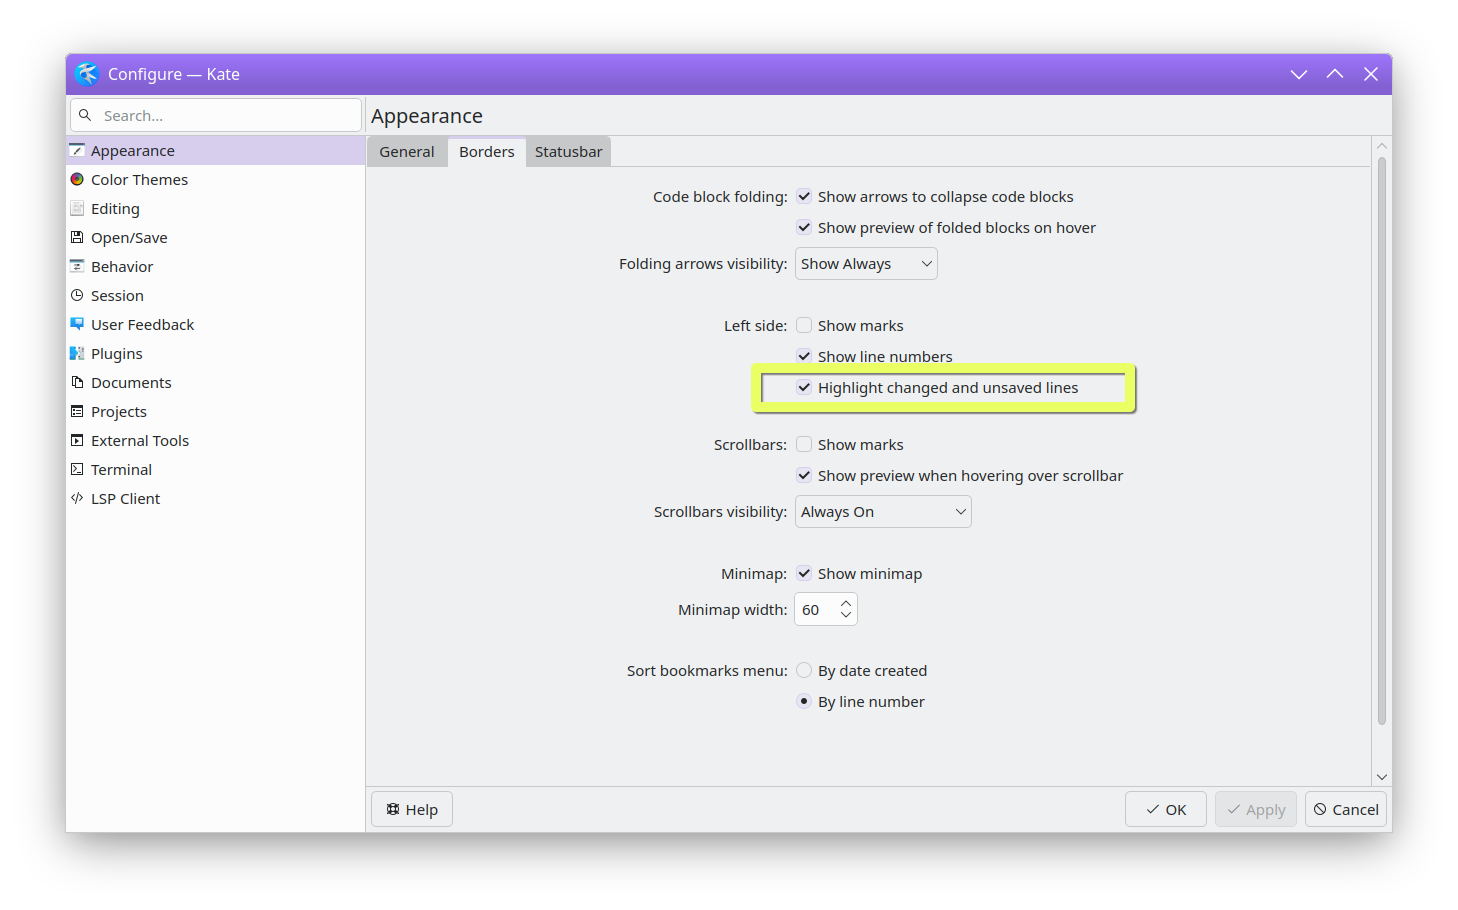Click the scrollbar down arrow
The height and width of the screenshot is (910, 1458).
coord(1382,777)
